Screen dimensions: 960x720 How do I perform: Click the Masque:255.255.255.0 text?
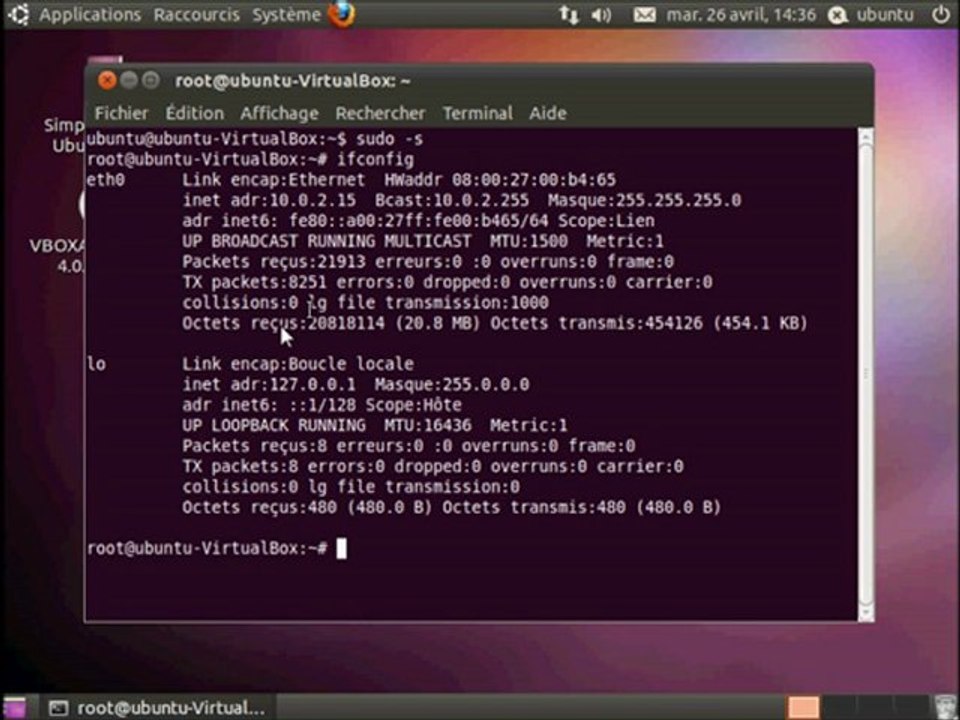point(644,200)
